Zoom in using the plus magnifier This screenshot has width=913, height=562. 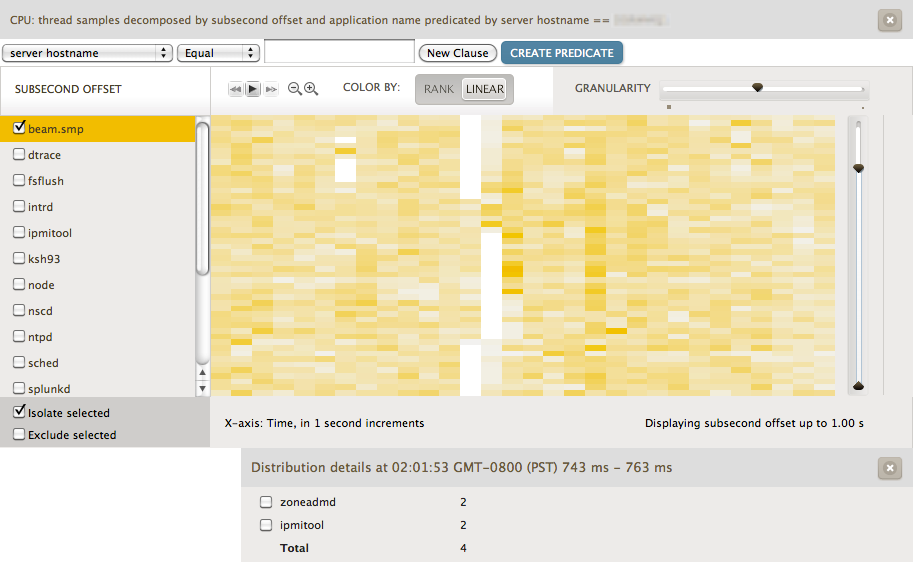point(311,89)
